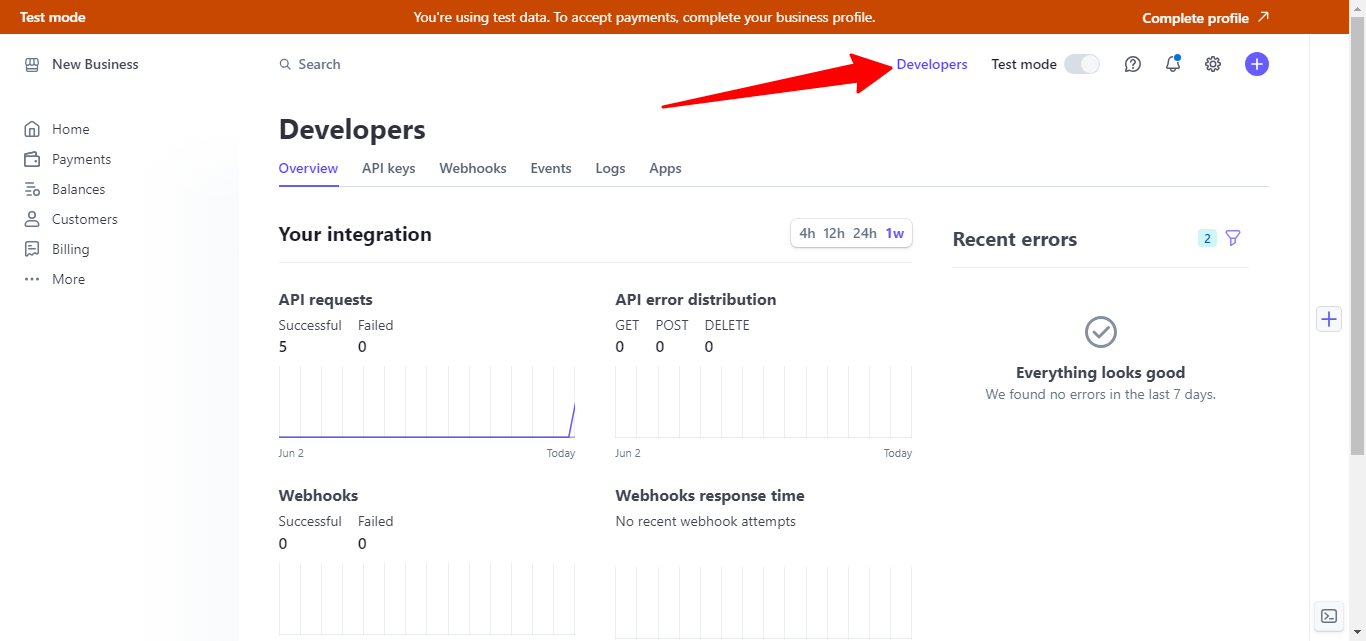Screen dimensions: 1366x641
Task: Select the 4h time range
Action: 807,233
